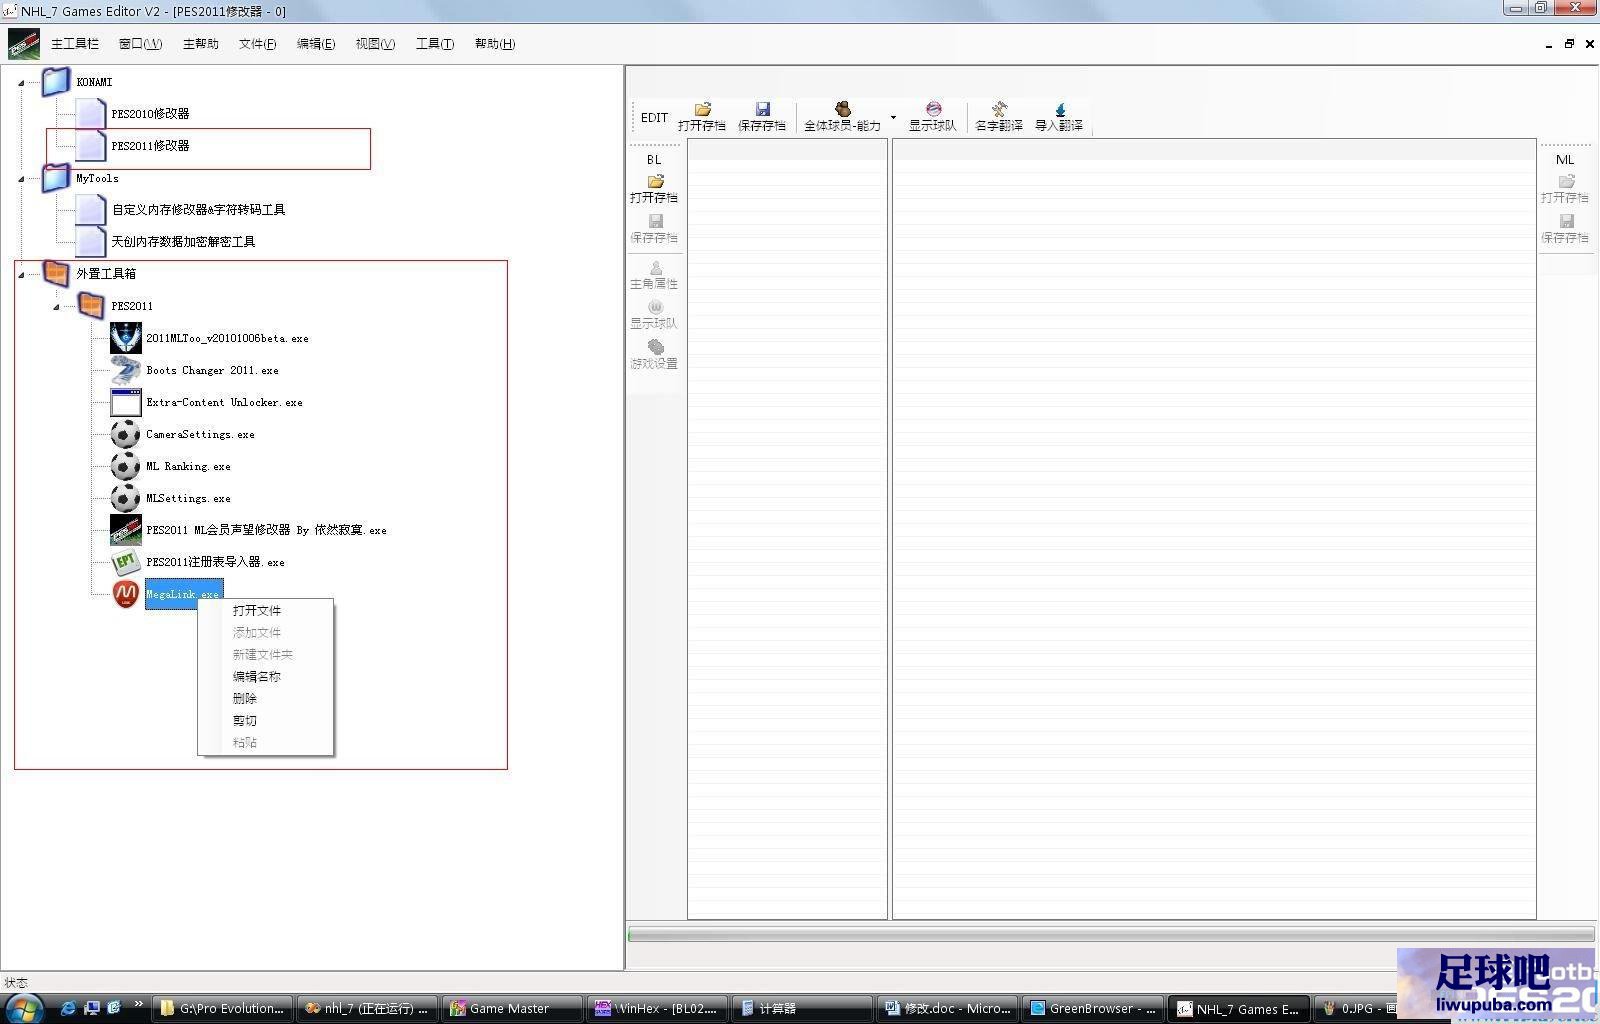1600x1024 pixels.
Task: Click the 名字翻译 toolbar icon
Action: [999, 117]
